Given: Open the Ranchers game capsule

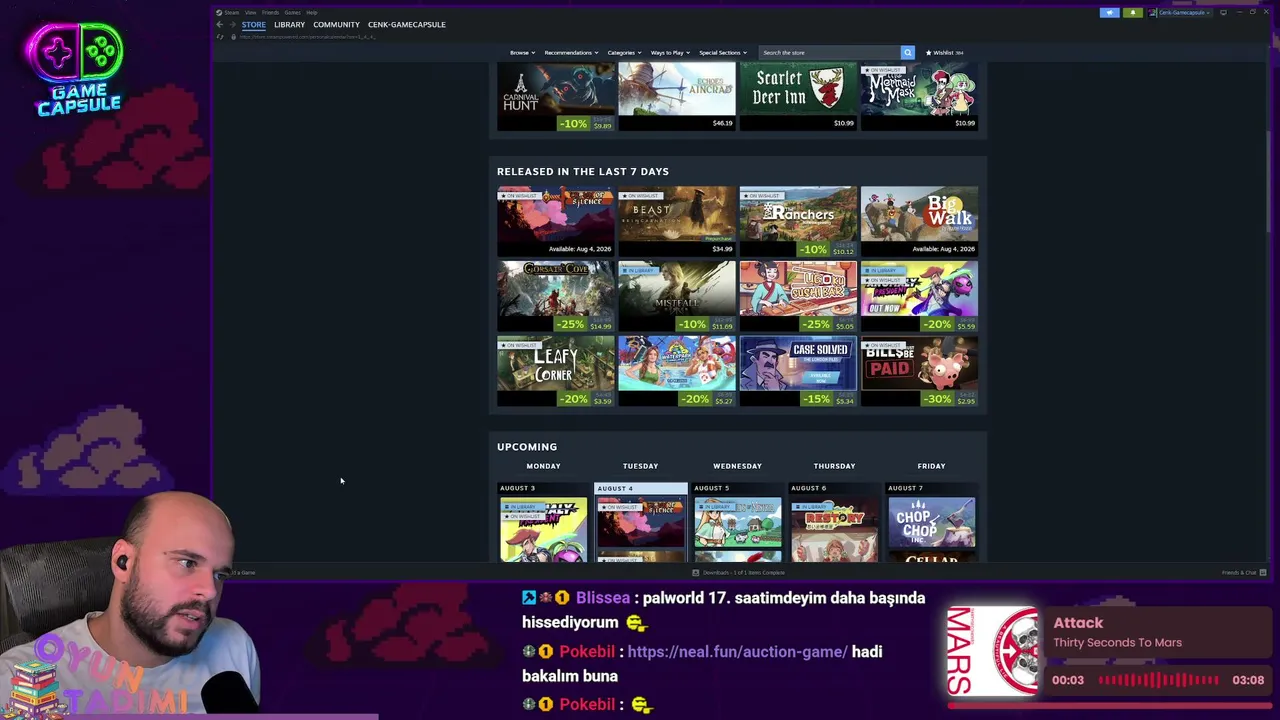Looking at the screenshot, I should [x=798, y=221].
